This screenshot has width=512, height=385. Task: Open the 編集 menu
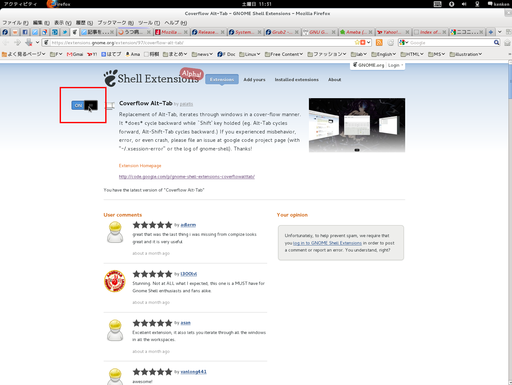point(41,23)
